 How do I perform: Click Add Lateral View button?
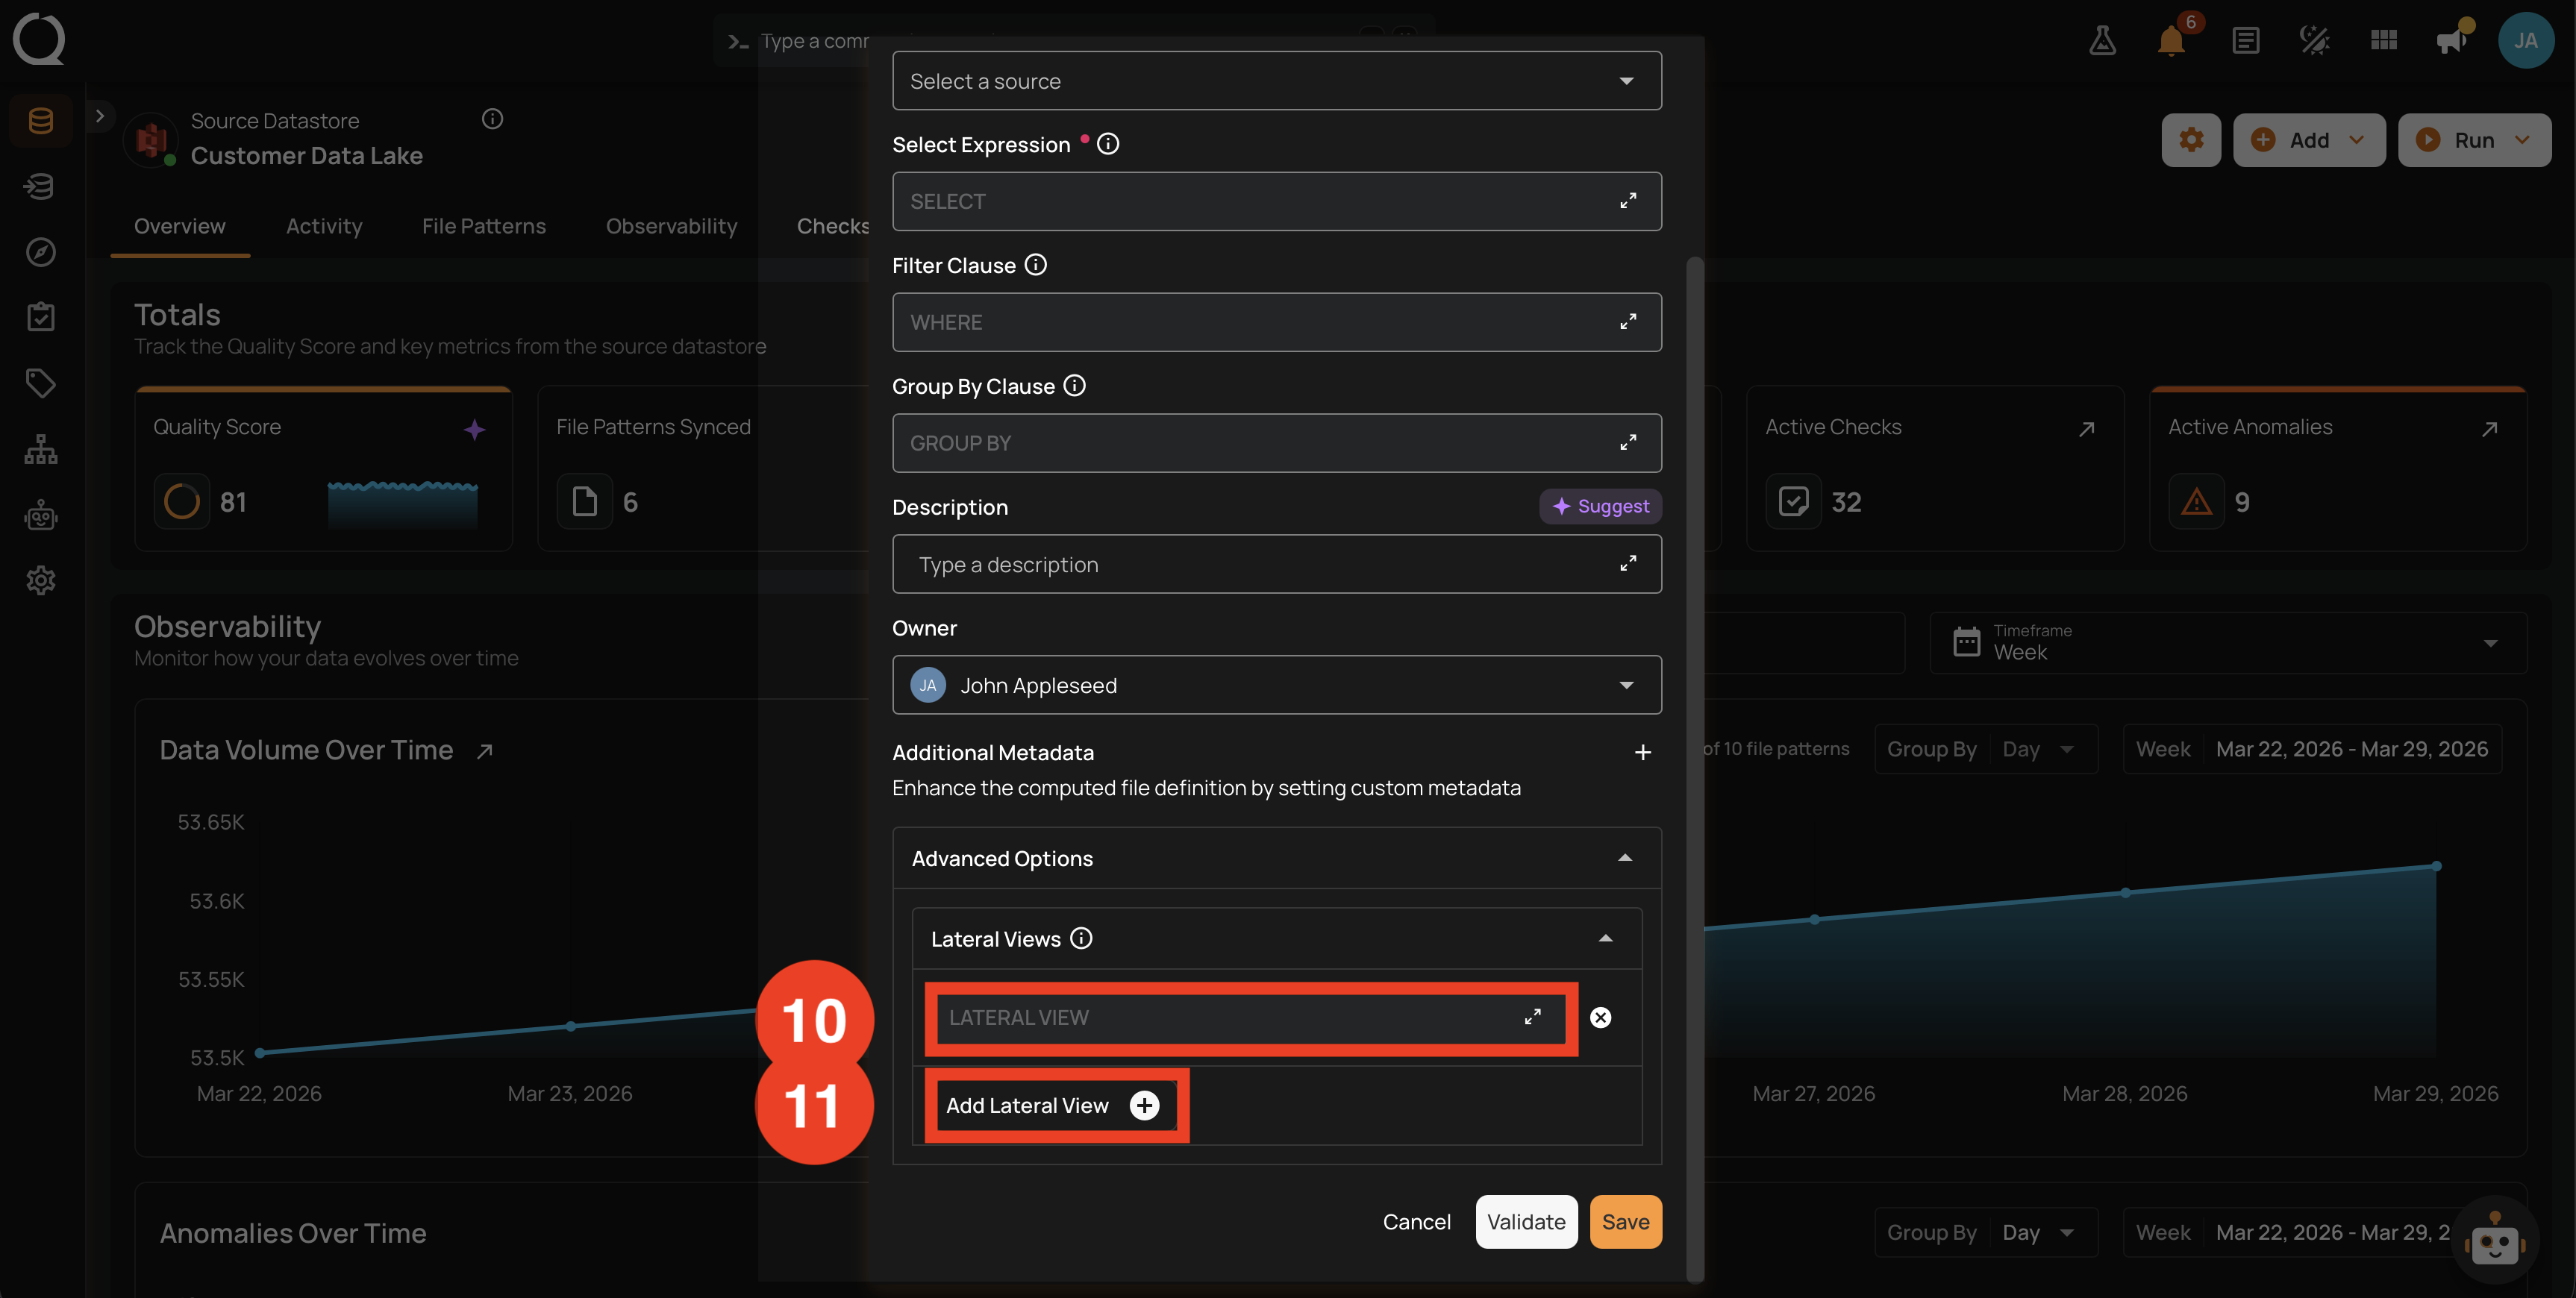point(1052,1105)
